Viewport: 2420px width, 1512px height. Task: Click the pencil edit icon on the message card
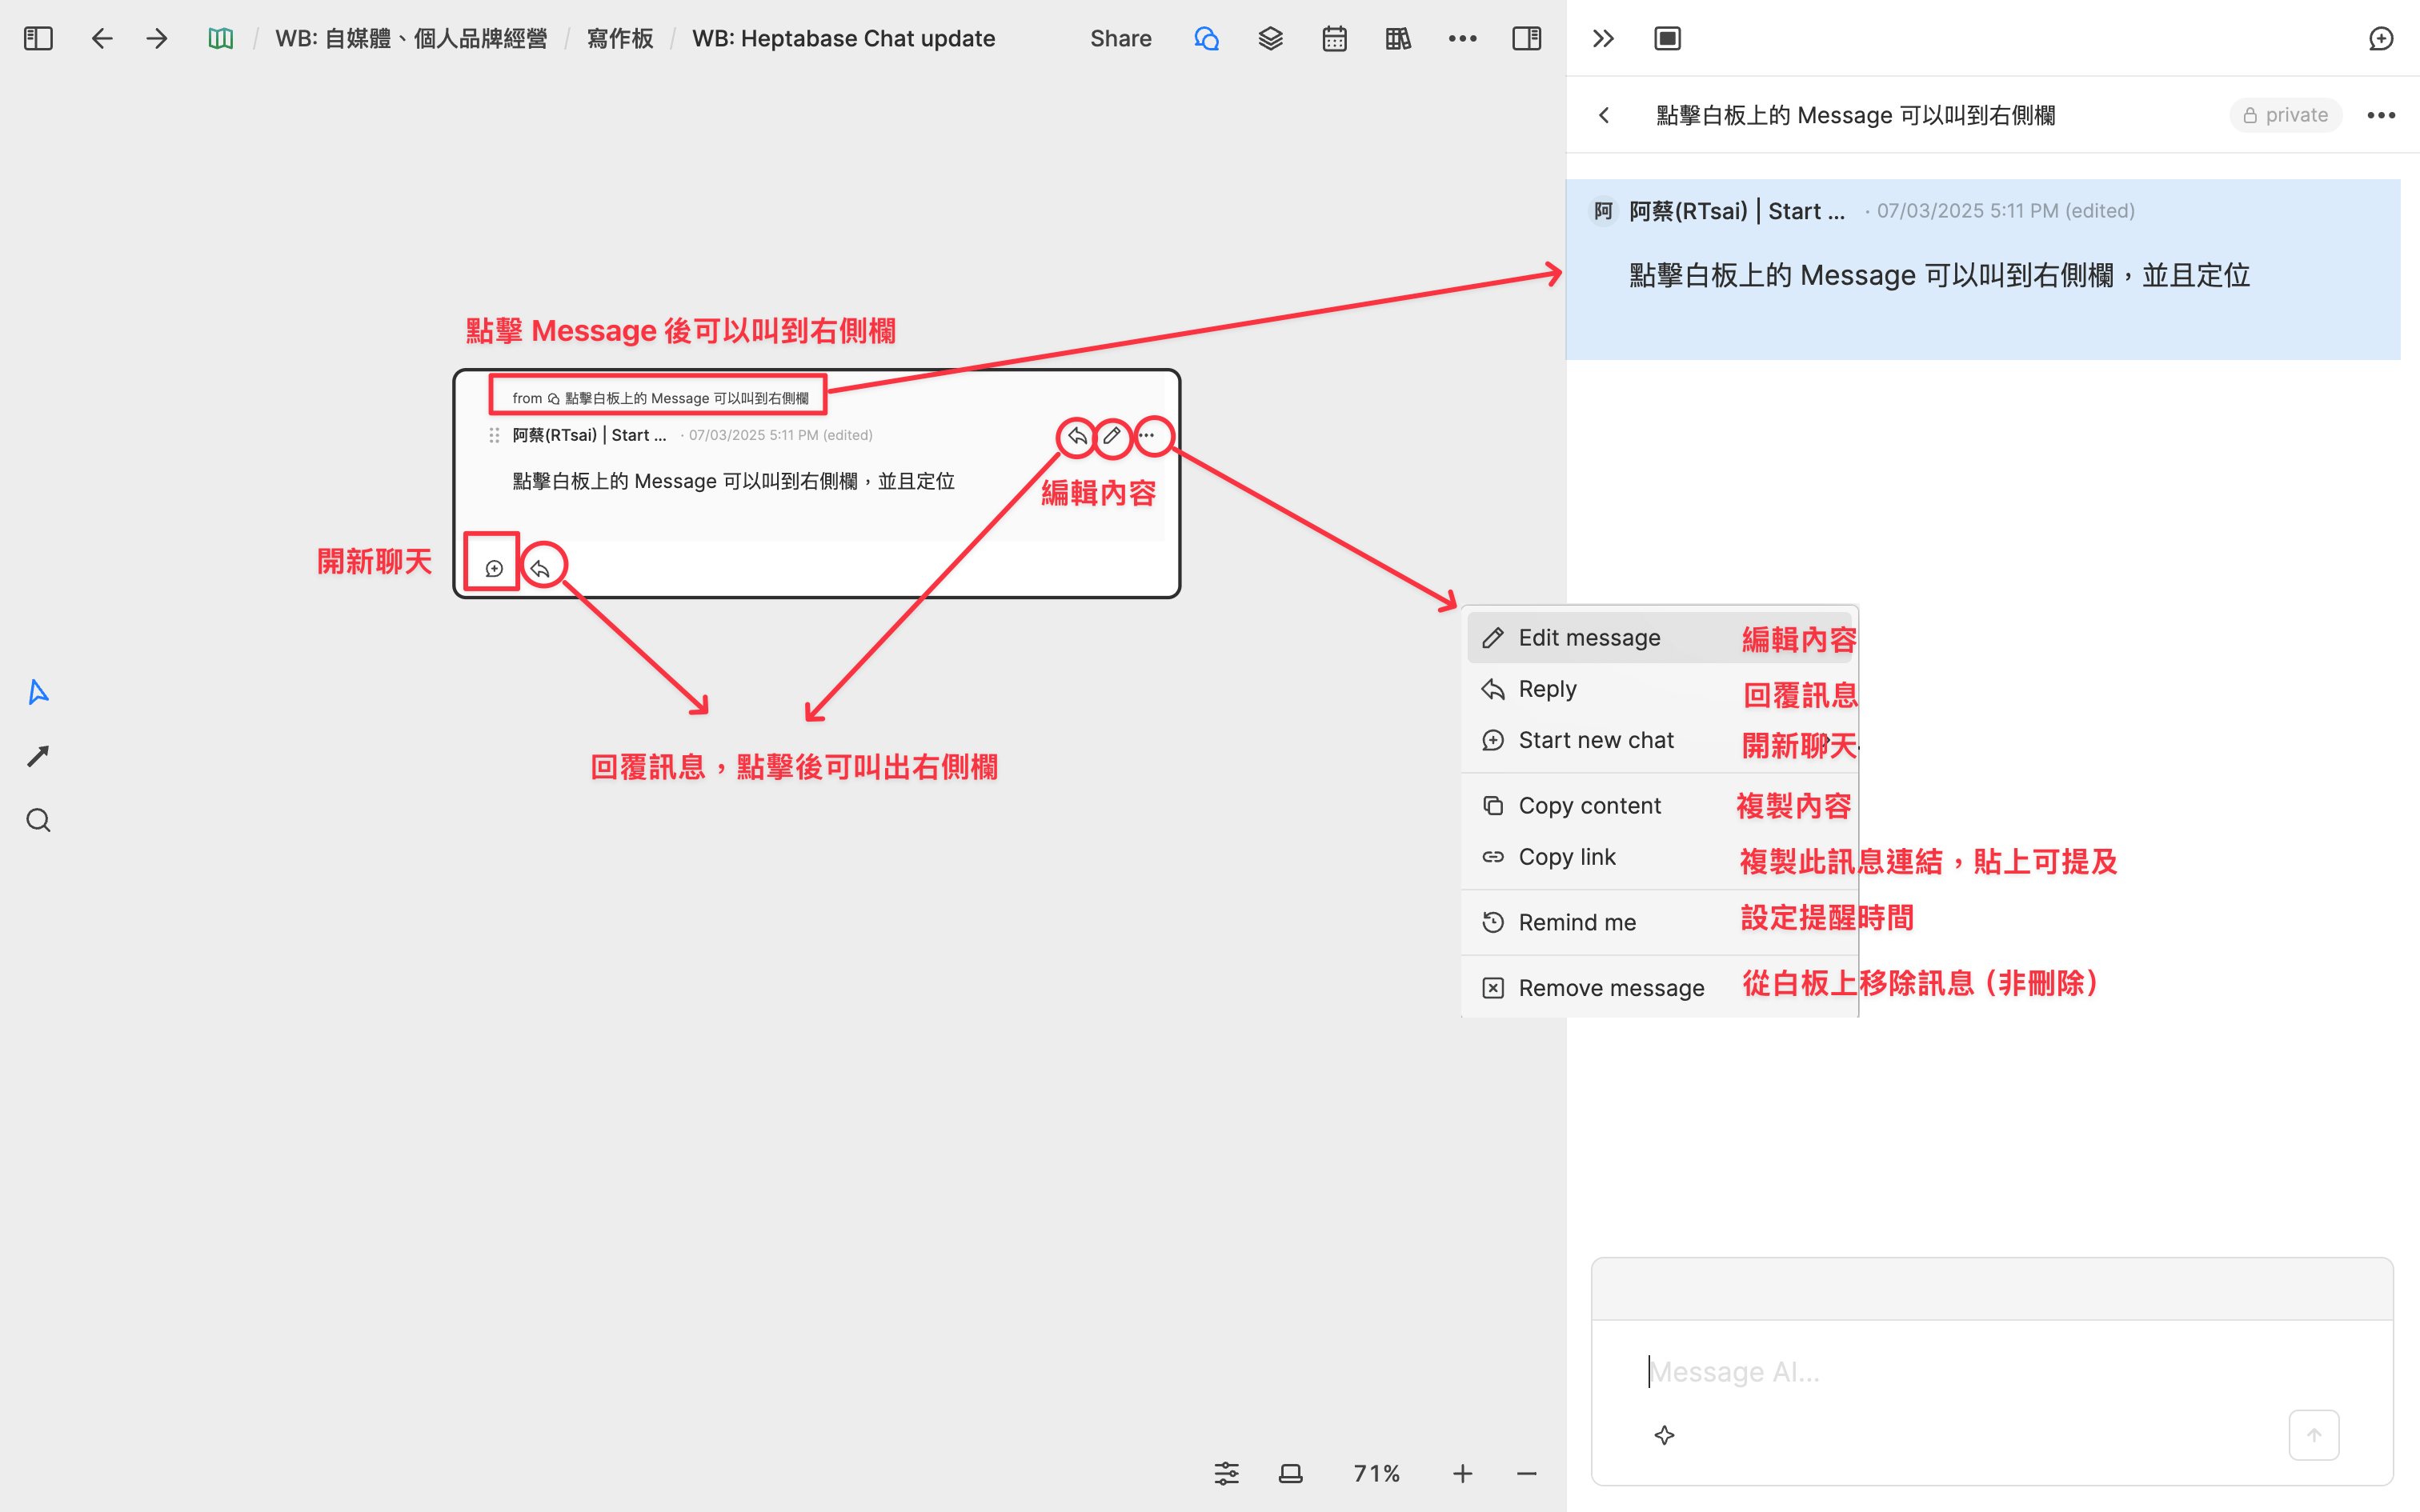coord(1112,436)
